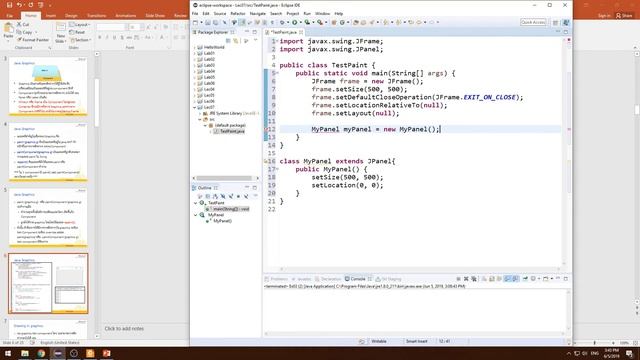The image size is (640, 360).
Task: Click Pin Console icon in Console toolbar
Action: pyautogui.click(x=525, y=279)
